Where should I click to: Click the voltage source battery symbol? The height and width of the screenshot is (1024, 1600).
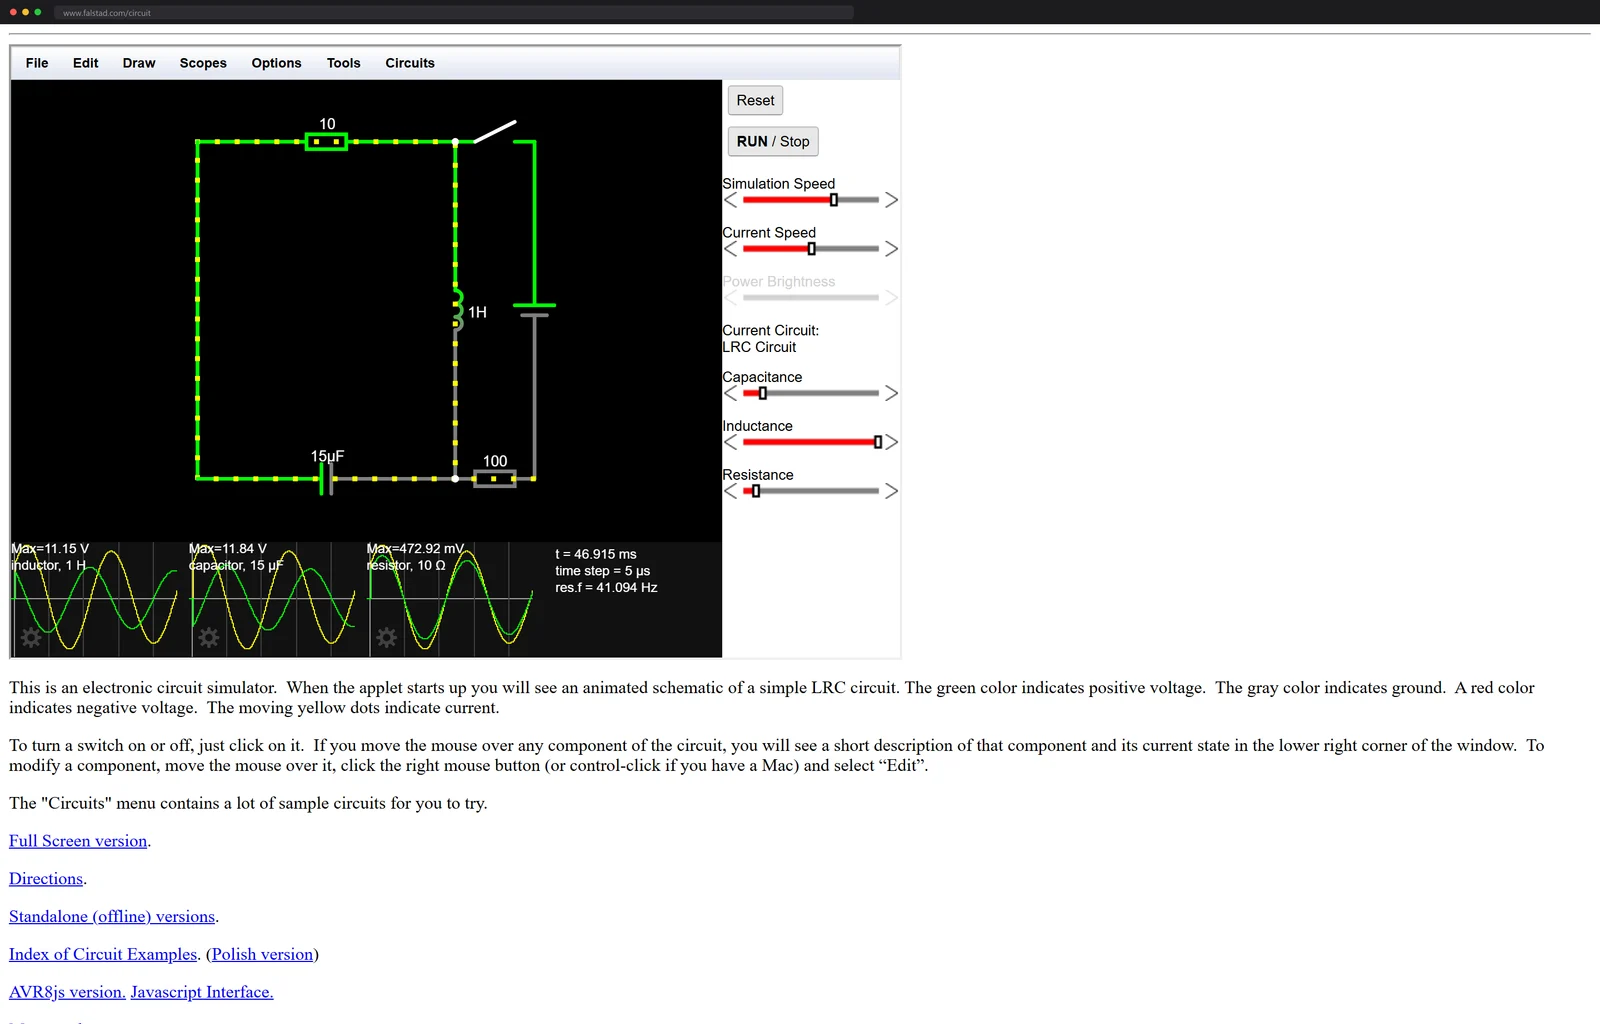[534, 310]
